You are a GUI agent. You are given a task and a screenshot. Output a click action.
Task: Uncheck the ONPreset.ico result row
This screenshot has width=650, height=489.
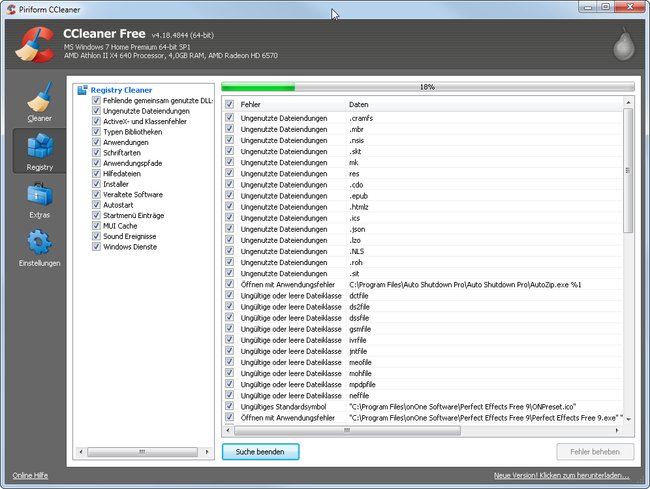[x=229, y=406]
